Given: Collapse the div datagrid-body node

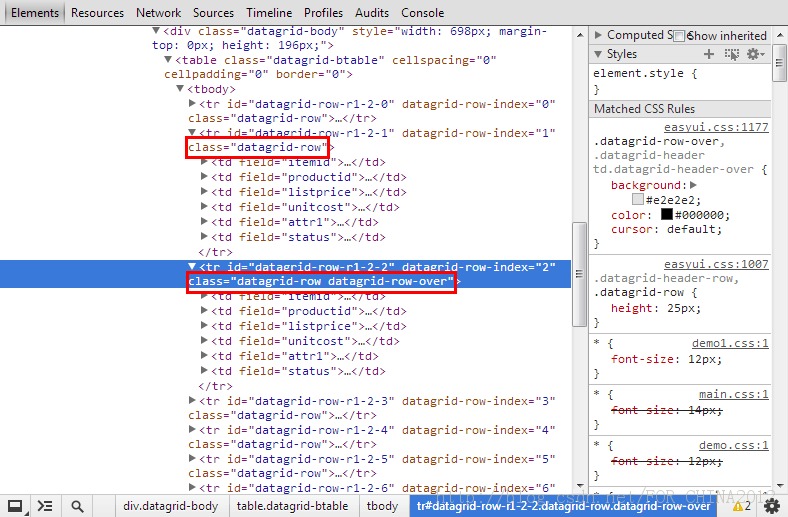Looking at the screenshot, I should tap(156, 31).
